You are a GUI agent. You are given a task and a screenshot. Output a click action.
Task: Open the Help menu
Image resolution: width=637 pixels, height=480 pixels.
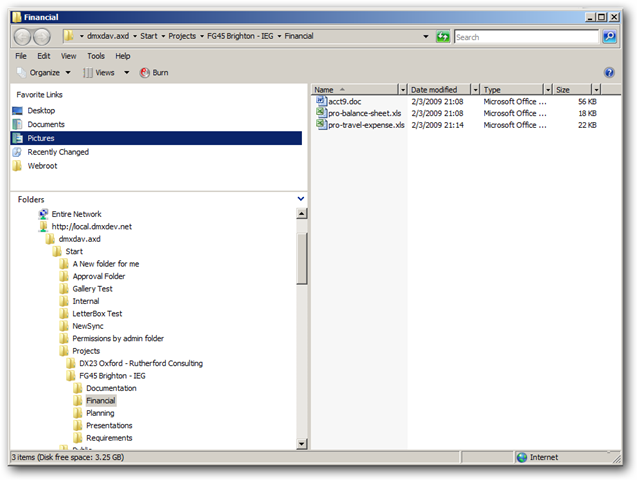coord(123,56)
